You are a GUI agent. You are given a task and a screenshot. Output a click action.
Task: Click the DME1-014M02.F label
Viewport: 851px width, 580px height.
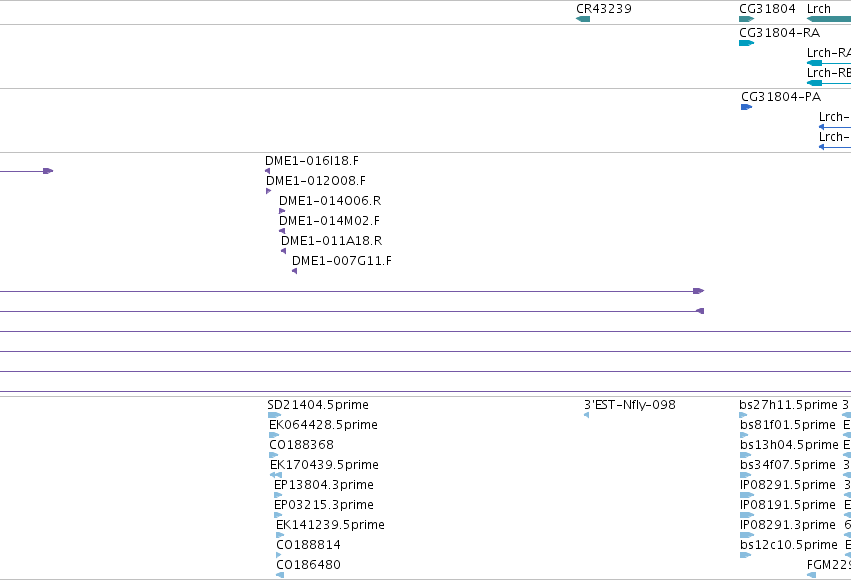329,221
